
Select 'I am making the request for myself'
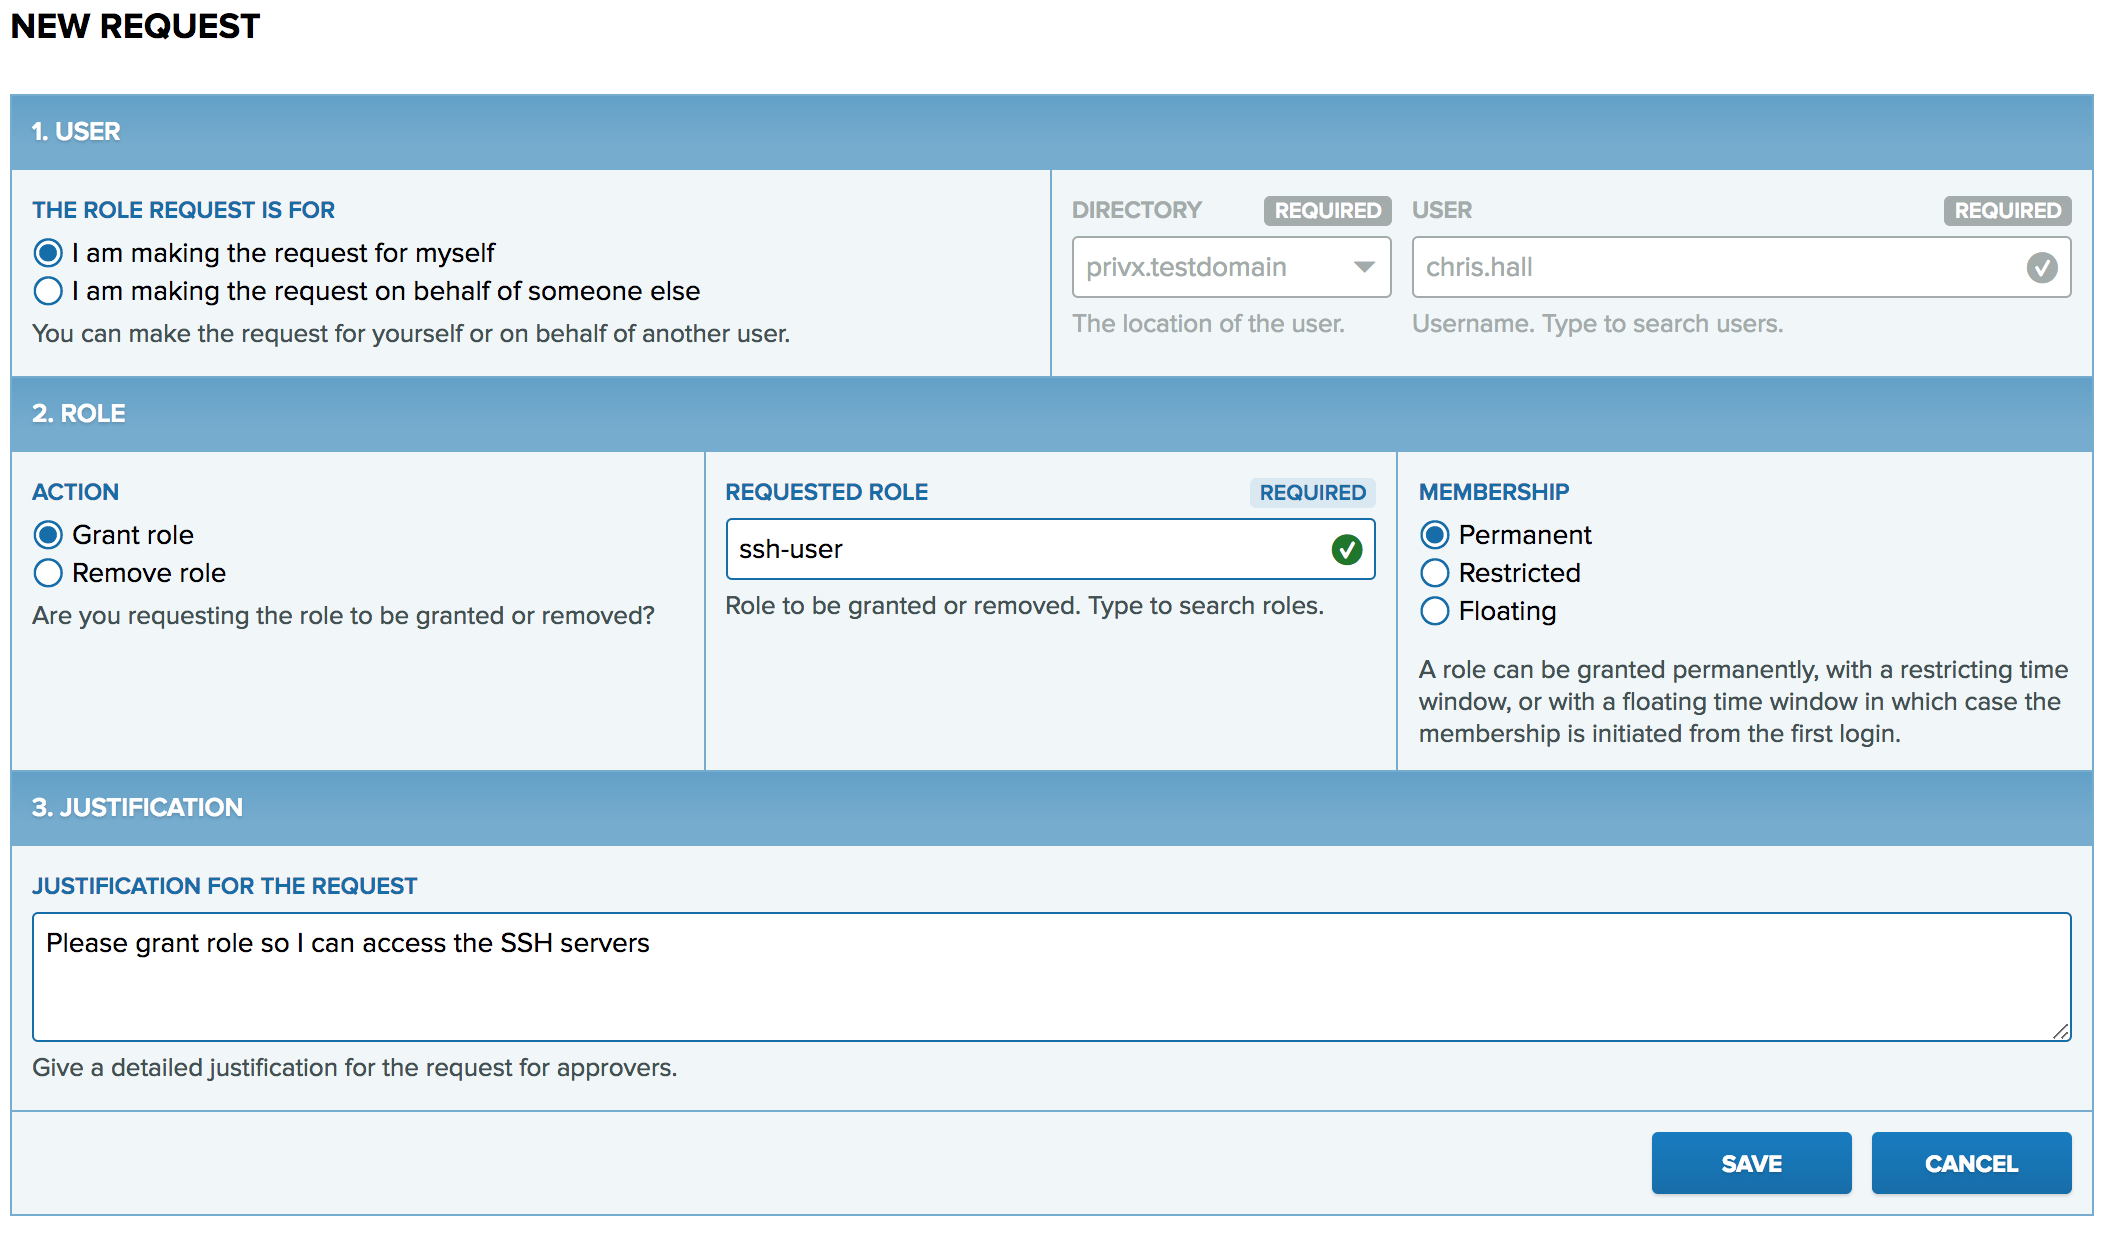click(48, 253)
